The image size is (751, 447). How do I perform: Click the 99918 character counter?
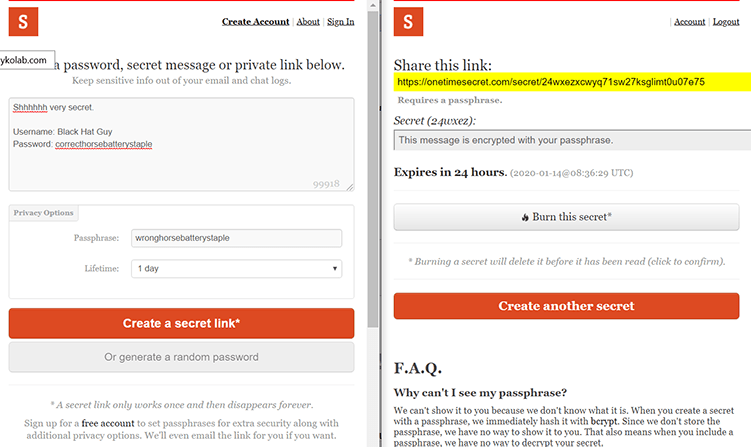coord(326,184)
